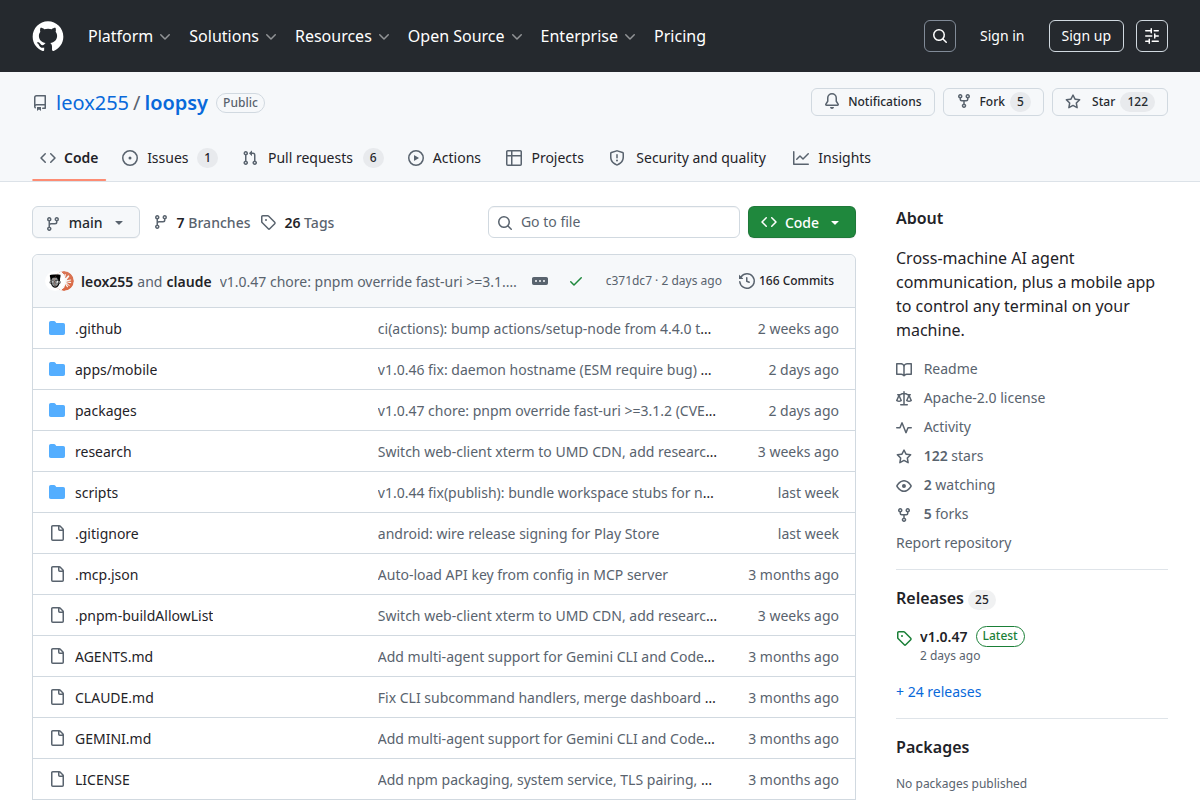This screenshot has height=800, width=1200.
Task: View the 122 stars link
Action: (940, 456)
